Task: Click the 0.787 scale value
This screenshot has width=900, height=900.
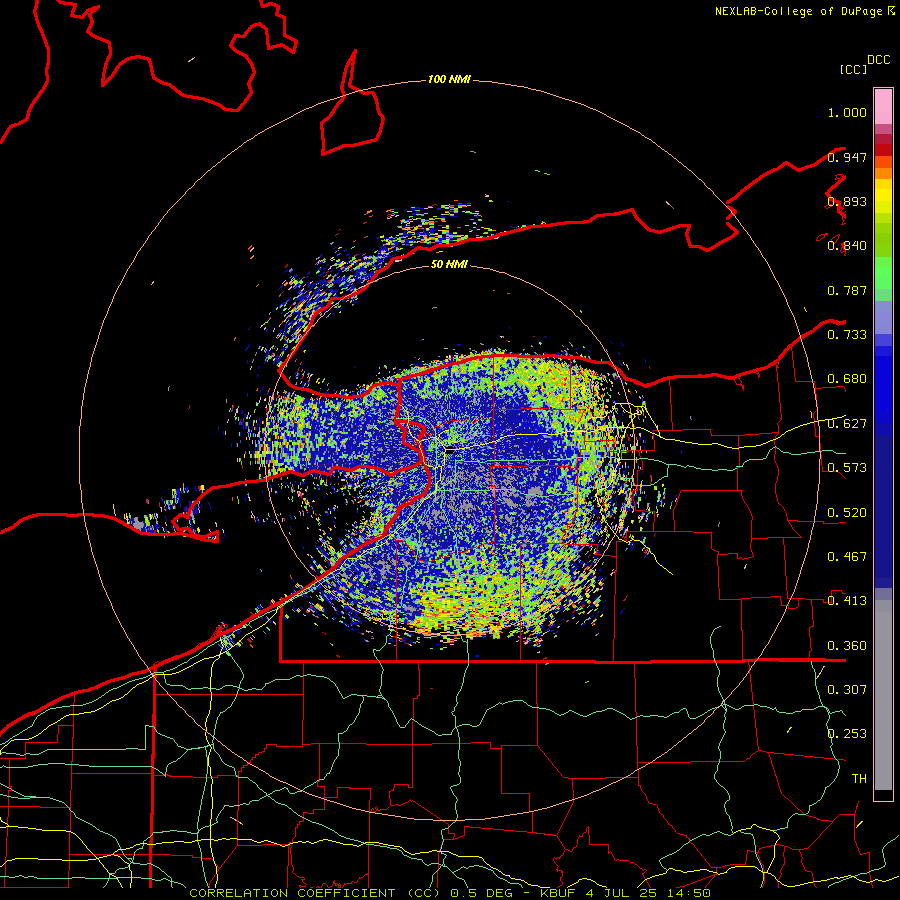Action: tap(847, 290)
